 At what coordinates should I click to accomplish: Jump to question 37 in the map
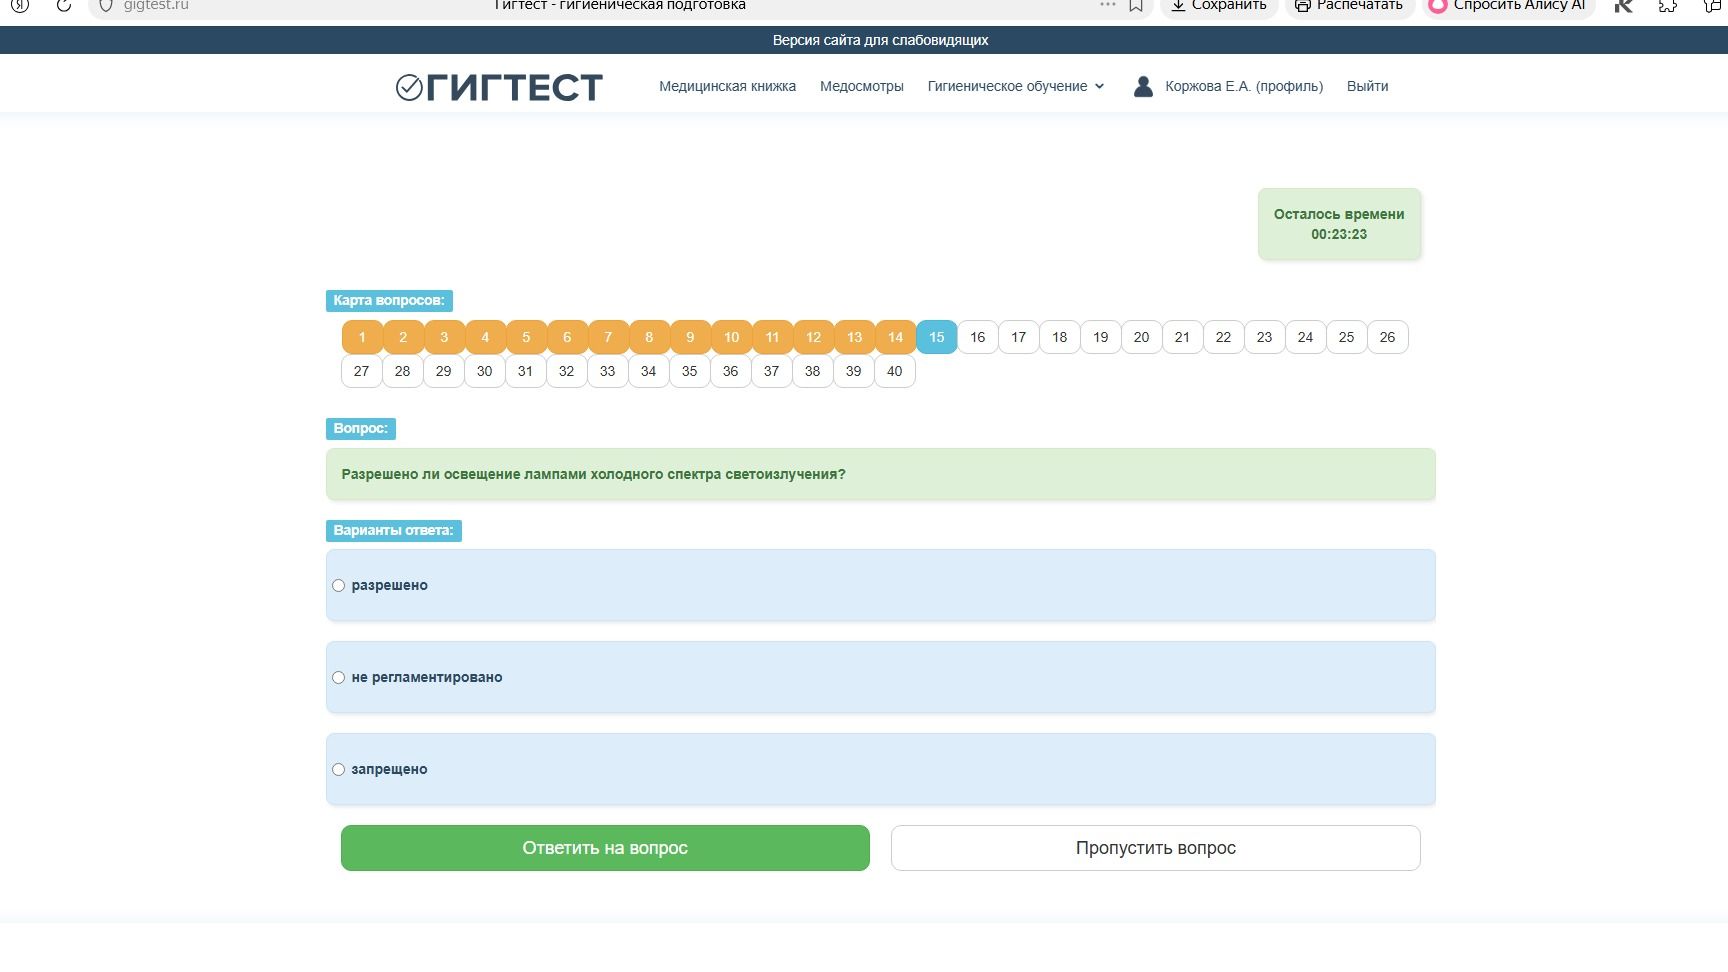(771, 371)
